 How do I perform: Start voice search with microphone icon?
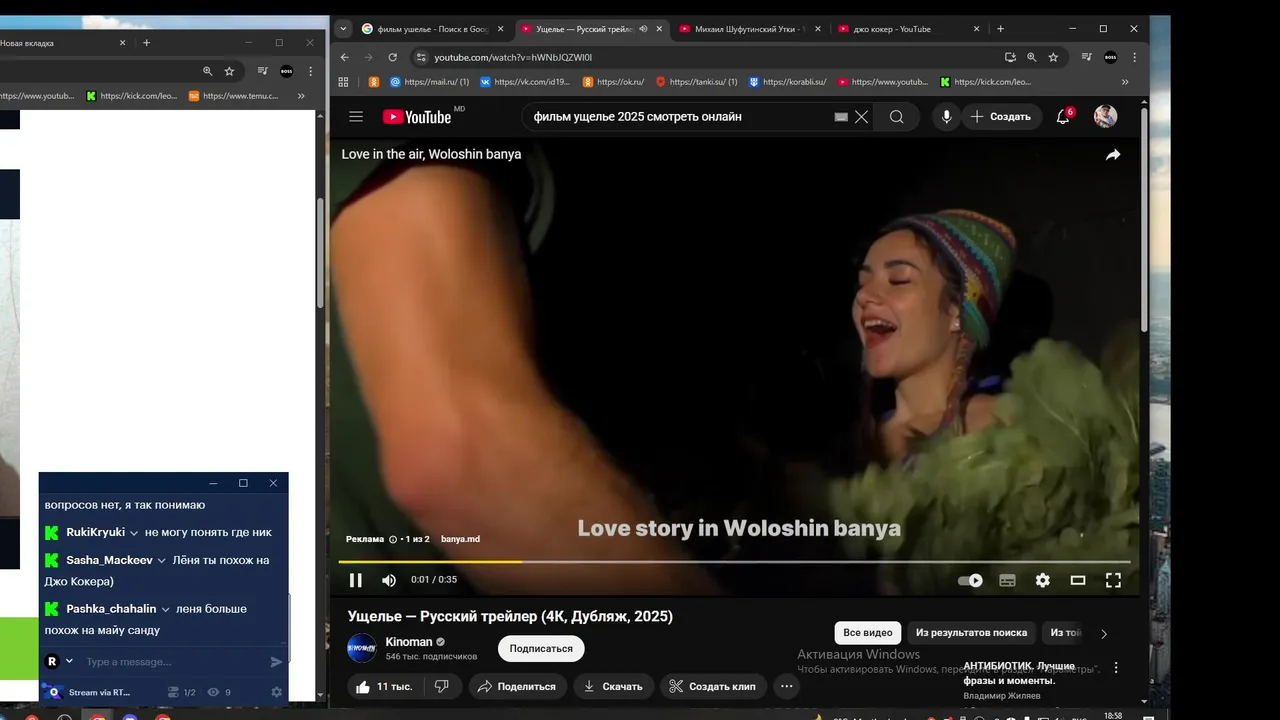[946, 117]
